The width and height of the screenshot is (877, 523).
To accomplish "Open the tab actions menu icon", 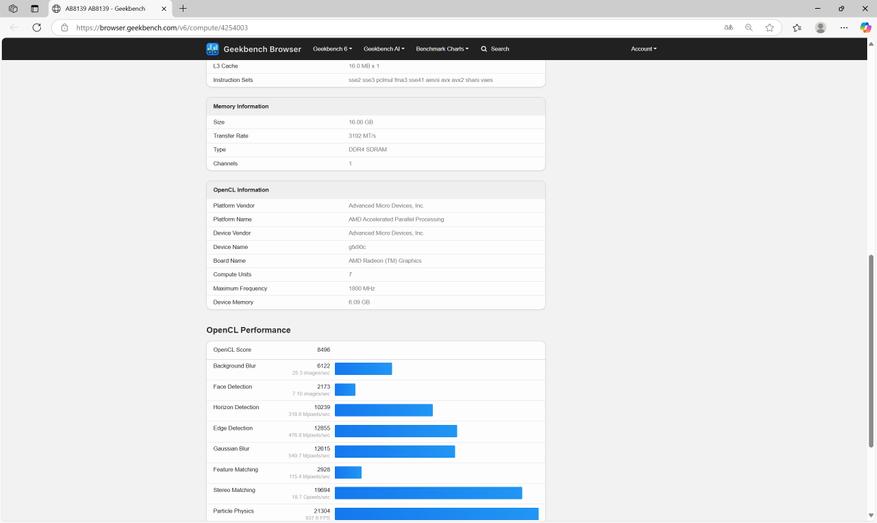I will (35, 8).
